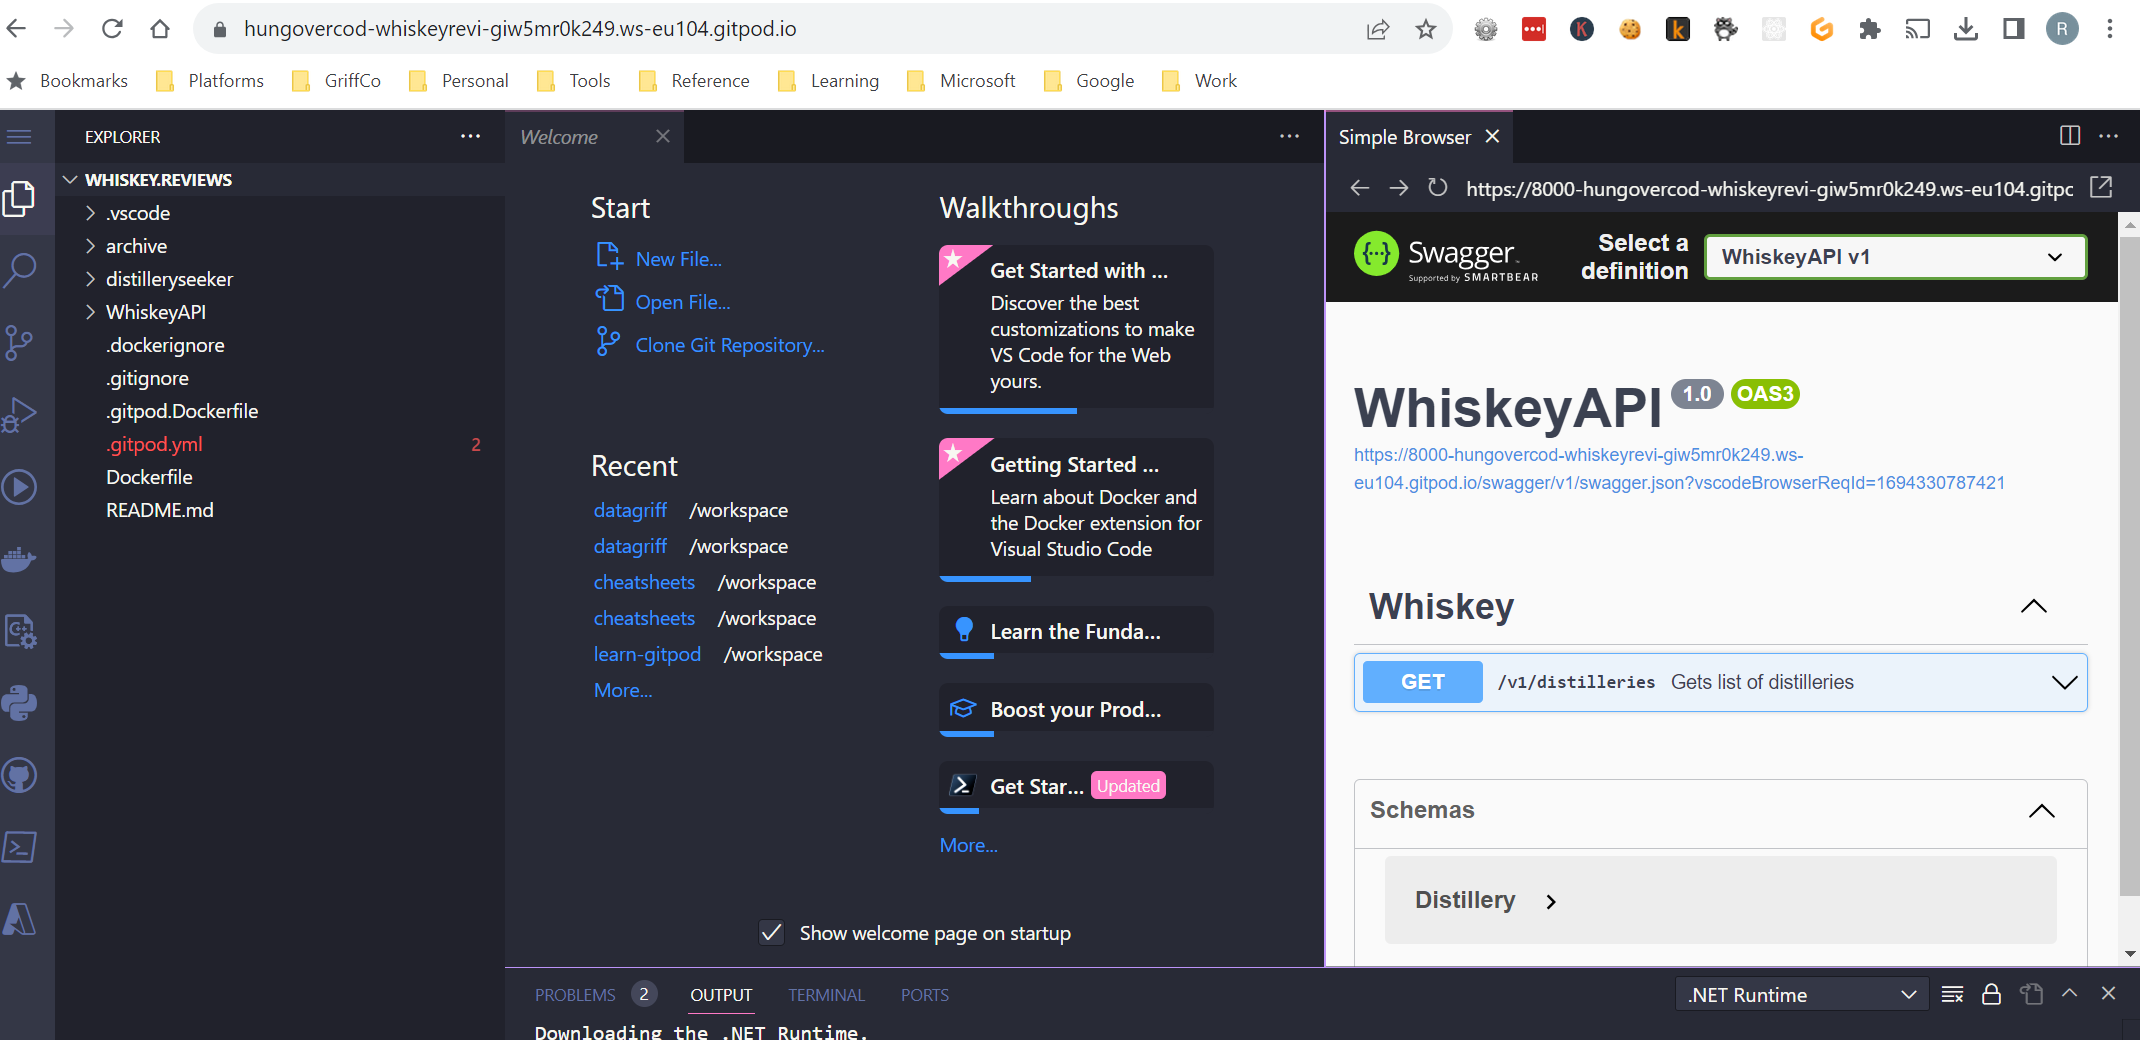The image size is (2140, 1040).
Task: Open Boost your Productivity walkthrough
Action: point(1077,710)
